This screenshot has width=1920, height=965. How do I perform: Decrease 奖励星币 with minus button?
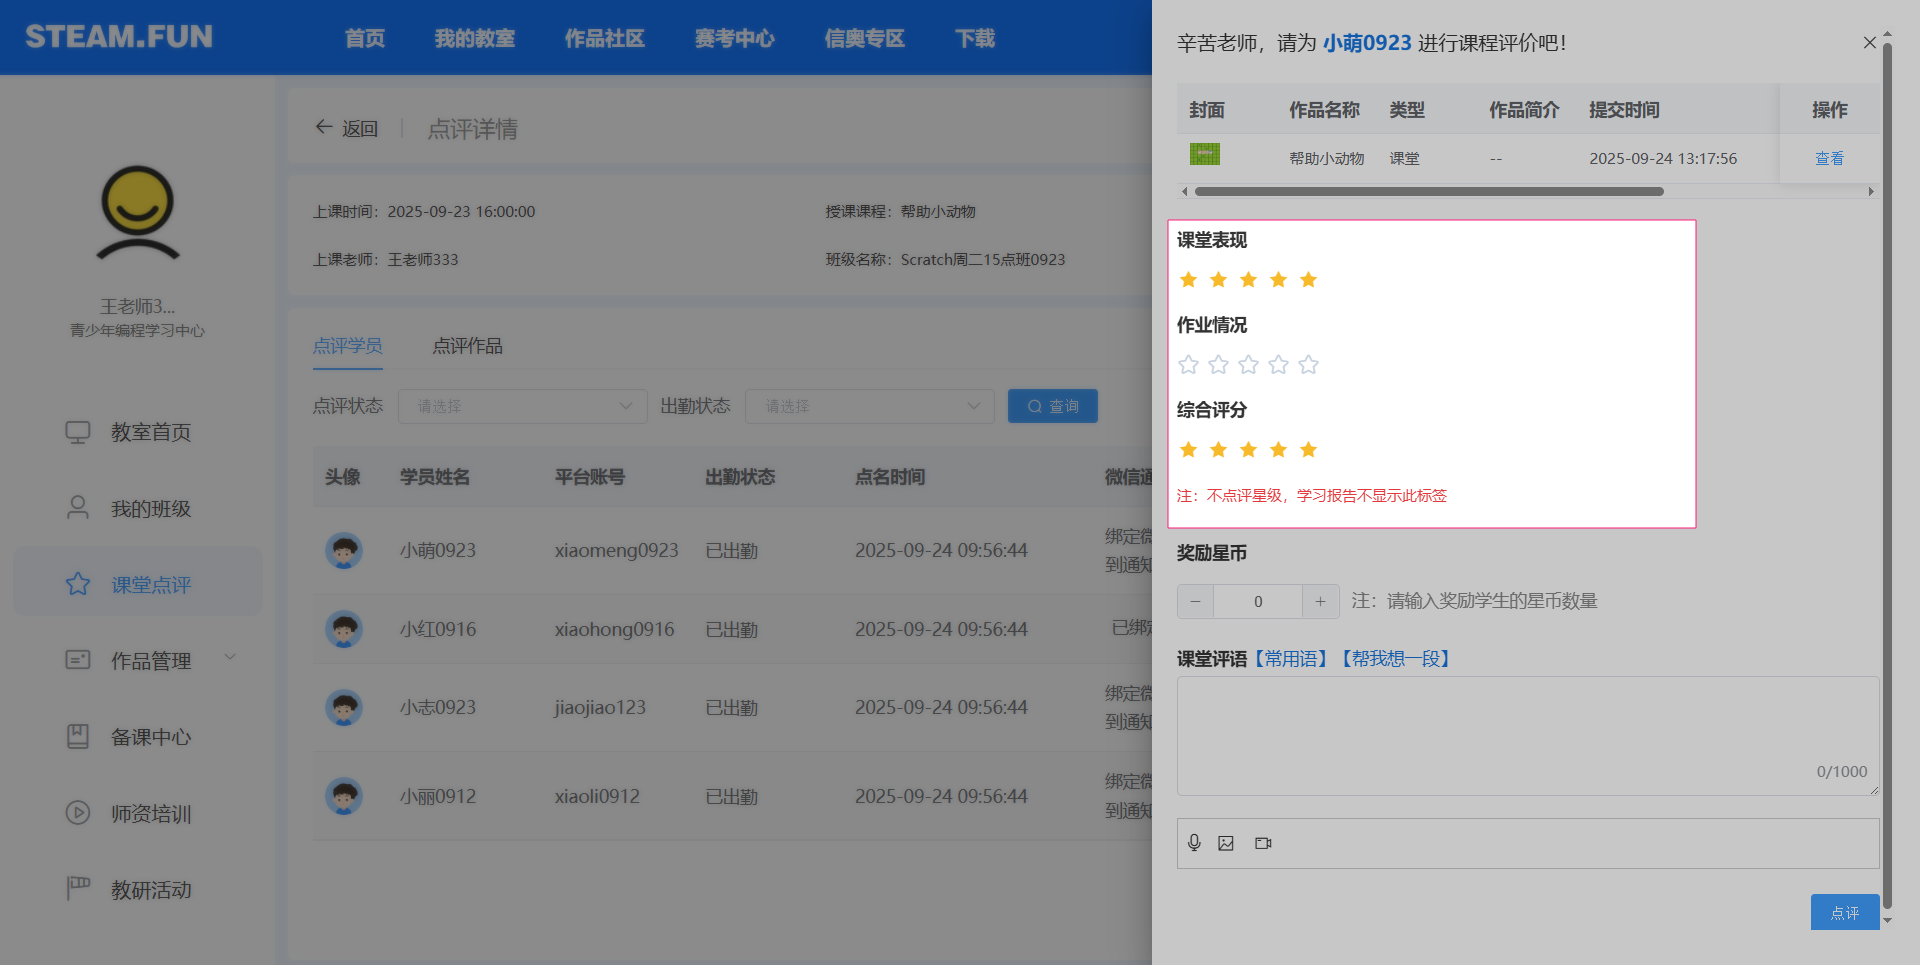(1195, 601)
